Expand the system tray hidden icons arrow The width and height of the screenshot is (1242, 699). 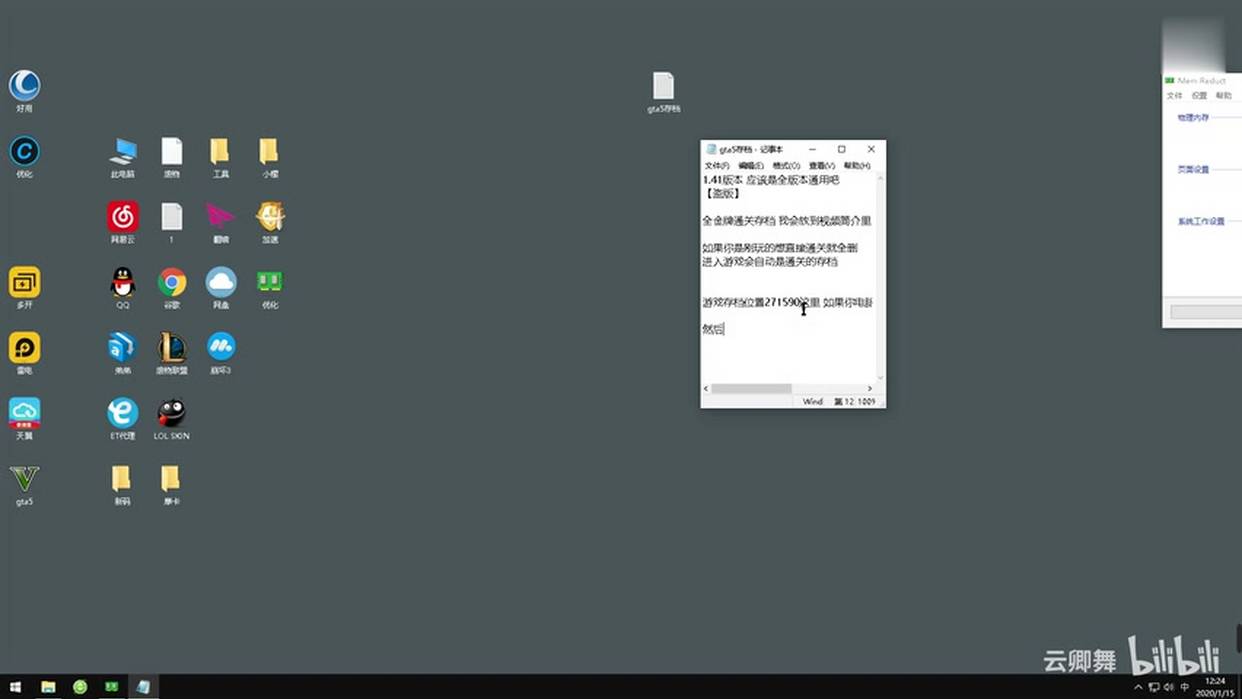[x=1138, y=688]
